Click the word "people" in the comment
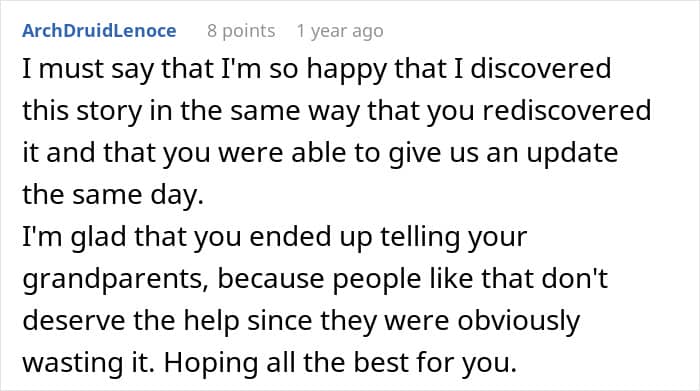Viewport: 700px width, 391px height. pyautogui.click(x=377, y=280)
